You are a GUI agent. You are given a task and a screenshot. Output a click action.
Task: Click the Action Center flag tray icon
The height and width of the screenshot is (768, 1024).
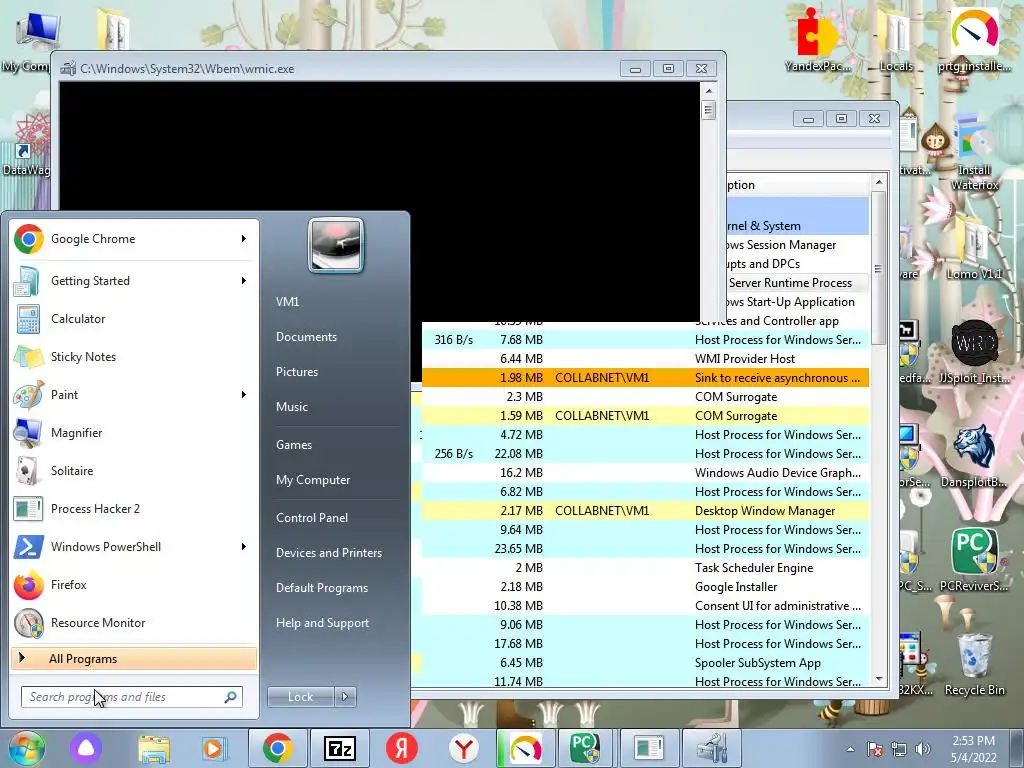coord(875,749)
